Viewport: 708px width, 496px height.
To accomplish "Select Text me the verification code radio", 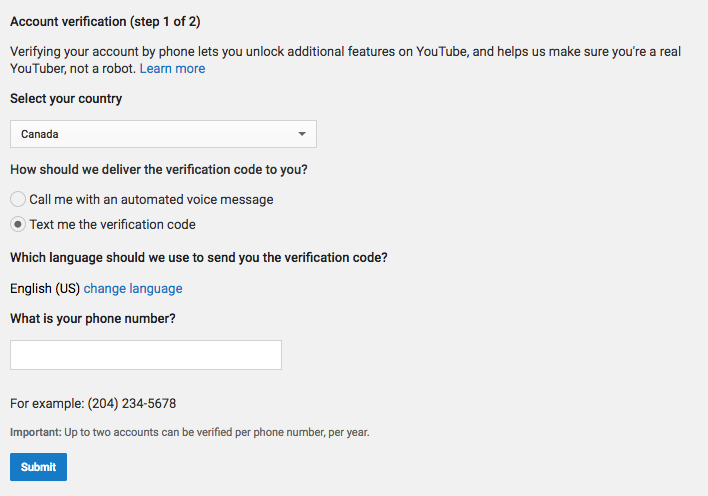I will tap(18, 224).
